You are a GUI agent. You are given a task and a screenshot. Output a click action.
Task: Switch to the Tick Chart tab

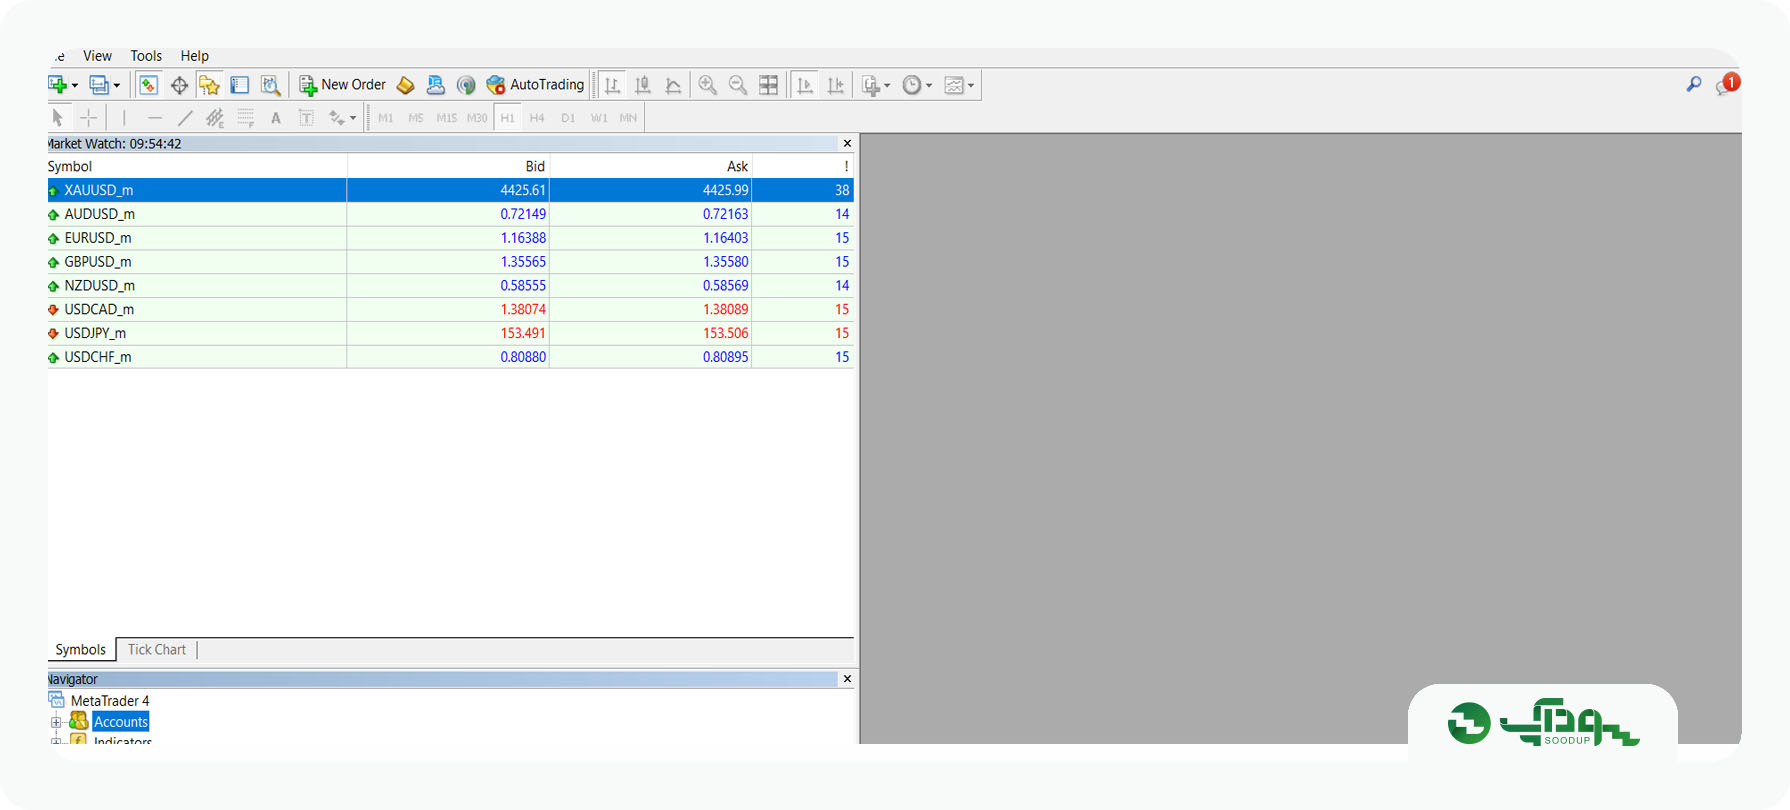157,650
